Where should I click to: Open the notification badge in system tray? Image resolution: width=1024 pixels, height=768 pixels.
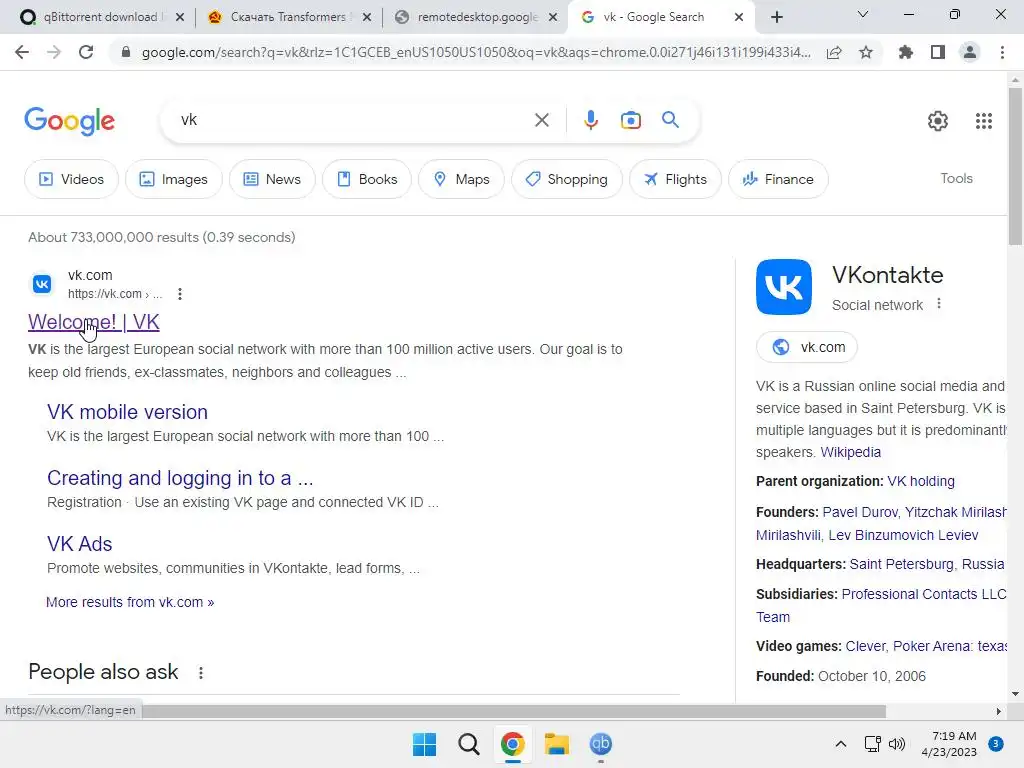click(x=996, y=743)
